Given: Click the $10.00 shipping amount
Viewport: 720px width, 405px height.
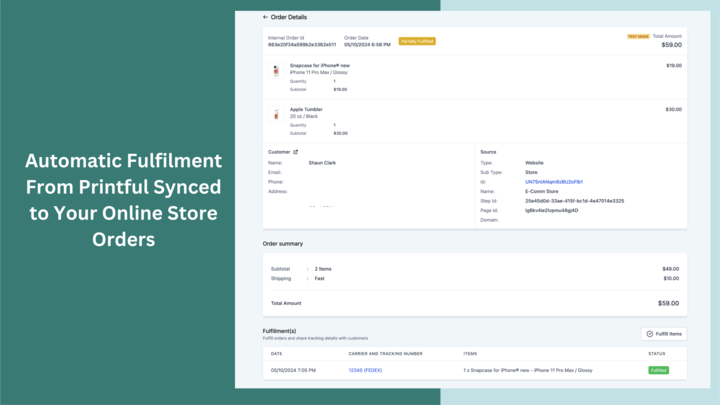Looking at the screenshot, I should click(671, 279).
